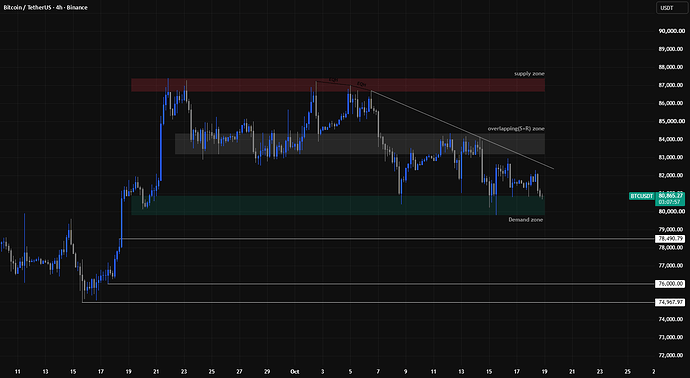Click the 79,000.00 price axis label
The image size is (690, 378).
point(672,230)
